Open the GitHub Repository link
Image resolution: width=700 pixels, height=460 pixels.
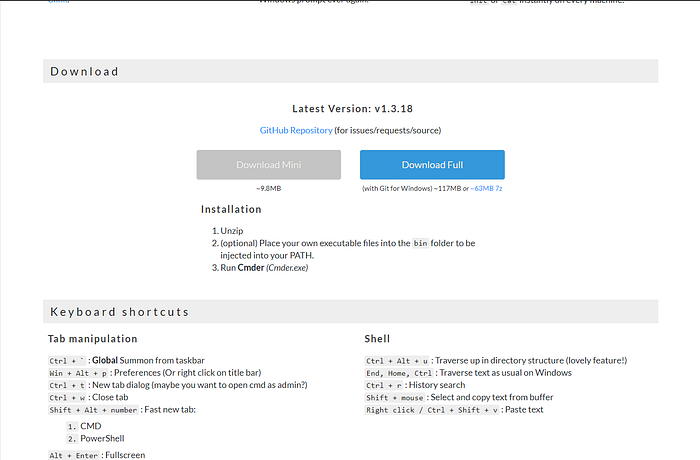coord(296,130)
